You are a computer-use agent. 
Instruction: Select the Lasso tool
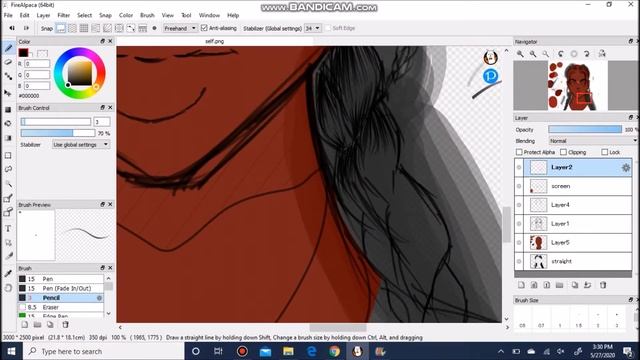pos(8,169)
